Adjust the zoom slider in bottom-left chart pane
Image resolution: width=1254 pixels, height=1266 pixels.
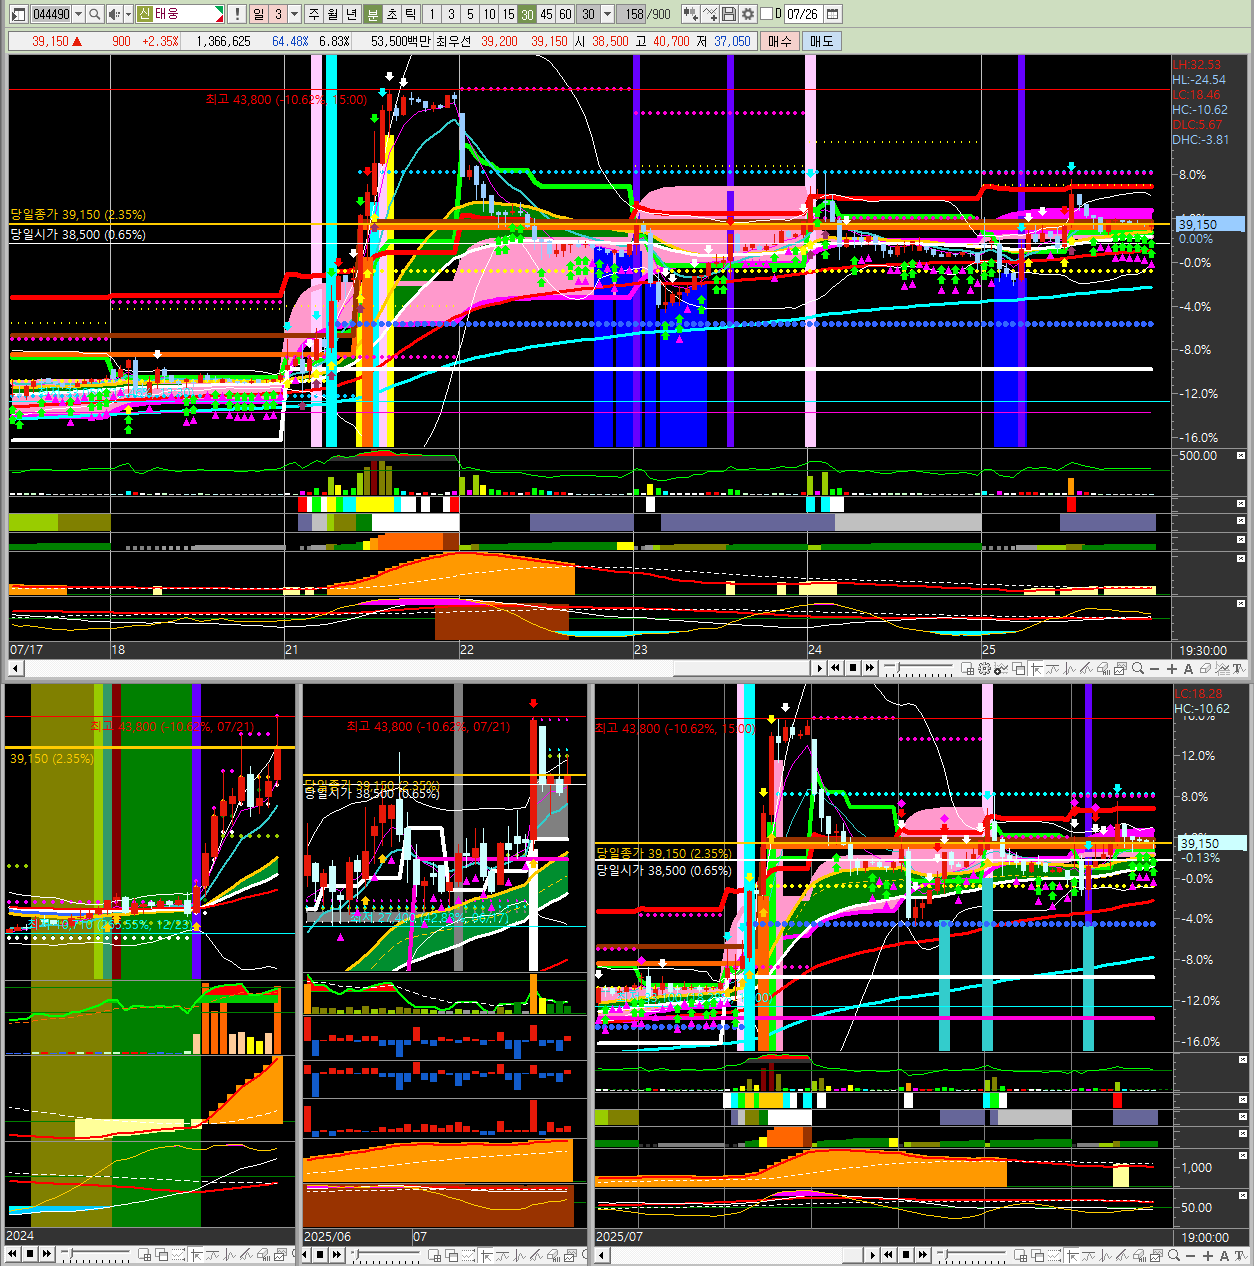tap(95, 1254)
